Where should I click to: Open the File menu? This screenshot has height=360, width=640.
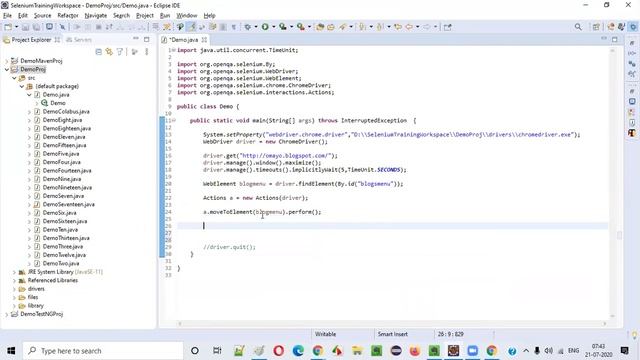7,16
